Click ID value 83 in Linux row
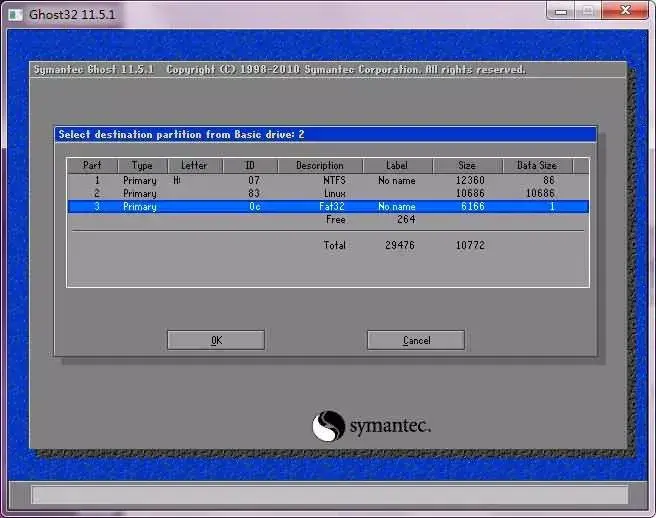 (x=254, y=193)
